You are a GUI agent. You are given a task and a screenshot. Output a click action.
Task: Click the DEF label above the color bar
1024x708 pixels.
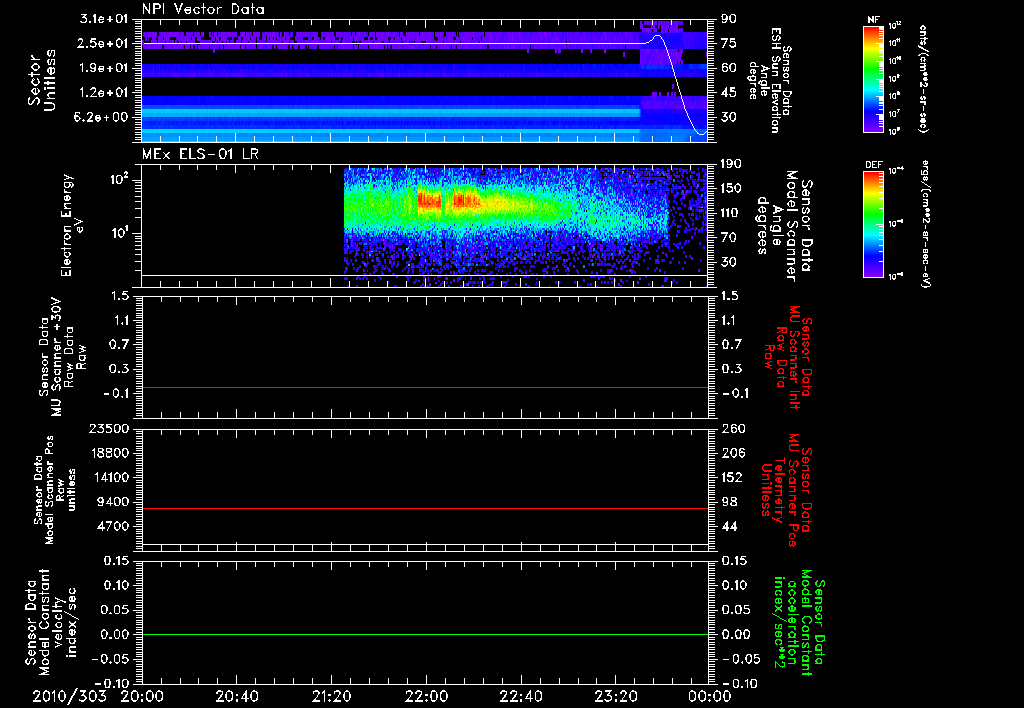874,165
